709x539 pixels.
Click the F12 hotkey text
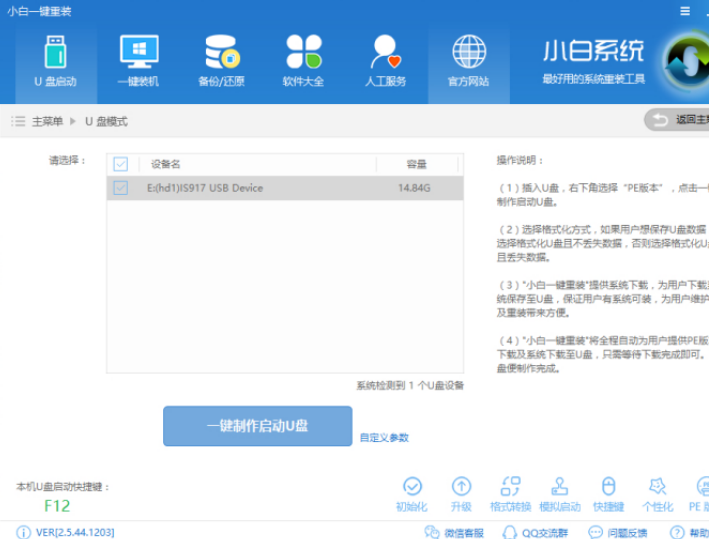(x=57, y=506)
